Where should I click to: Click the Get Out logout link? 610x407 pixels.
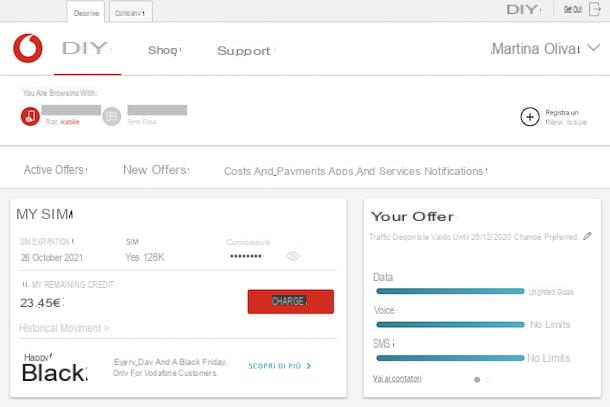(x=573, y=9)
